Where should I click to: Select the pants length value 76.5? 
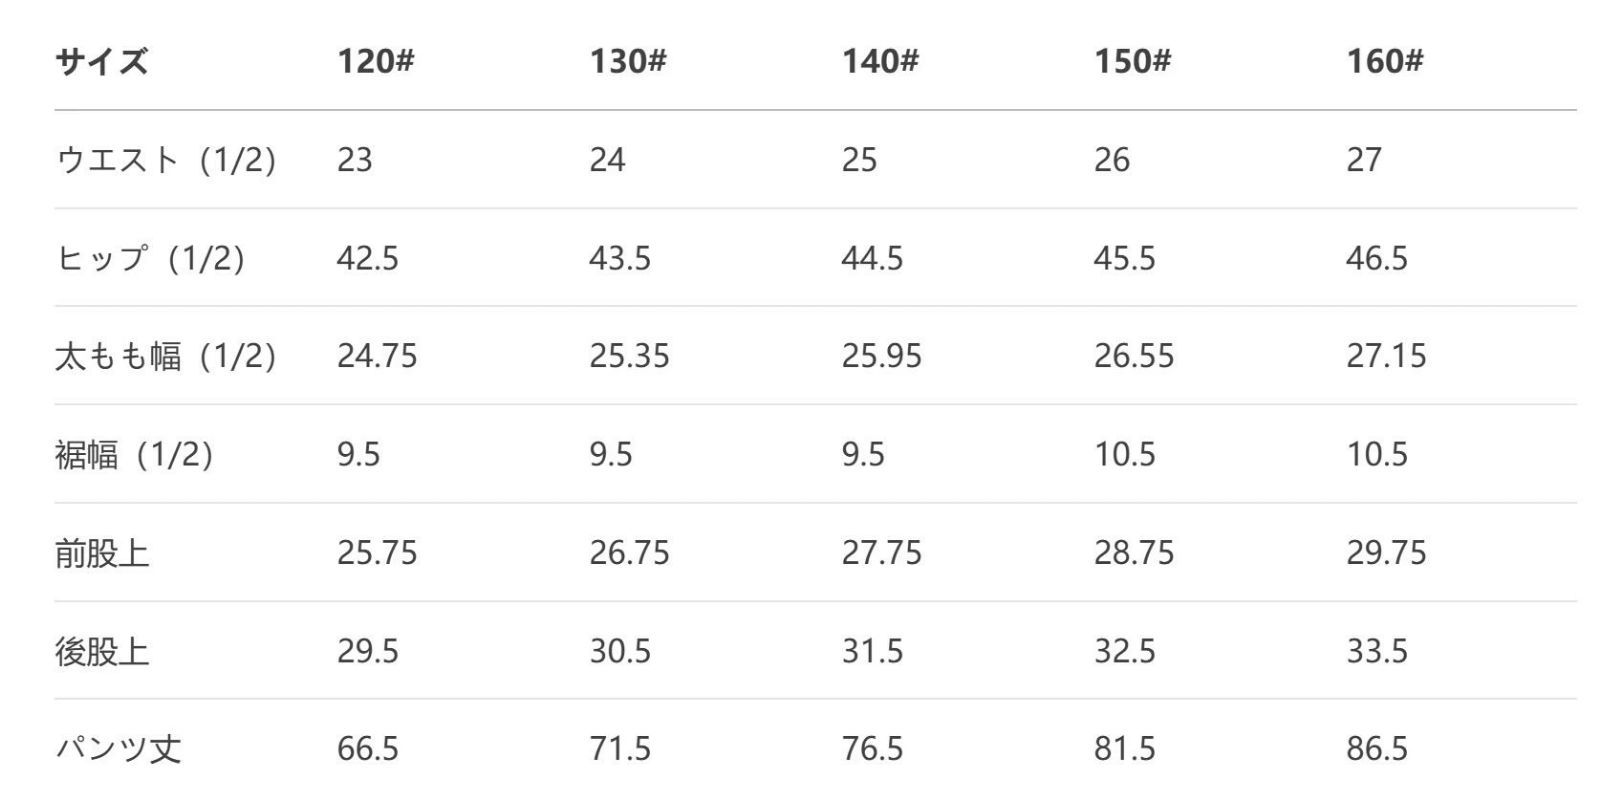coord(872,749)
